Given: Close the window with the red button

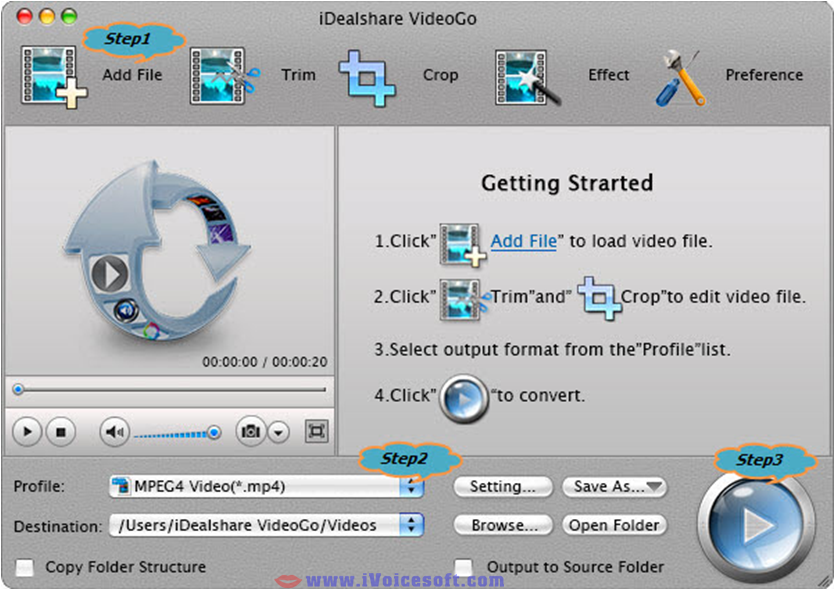Looking at the screenshot, I should click(24, 17).
